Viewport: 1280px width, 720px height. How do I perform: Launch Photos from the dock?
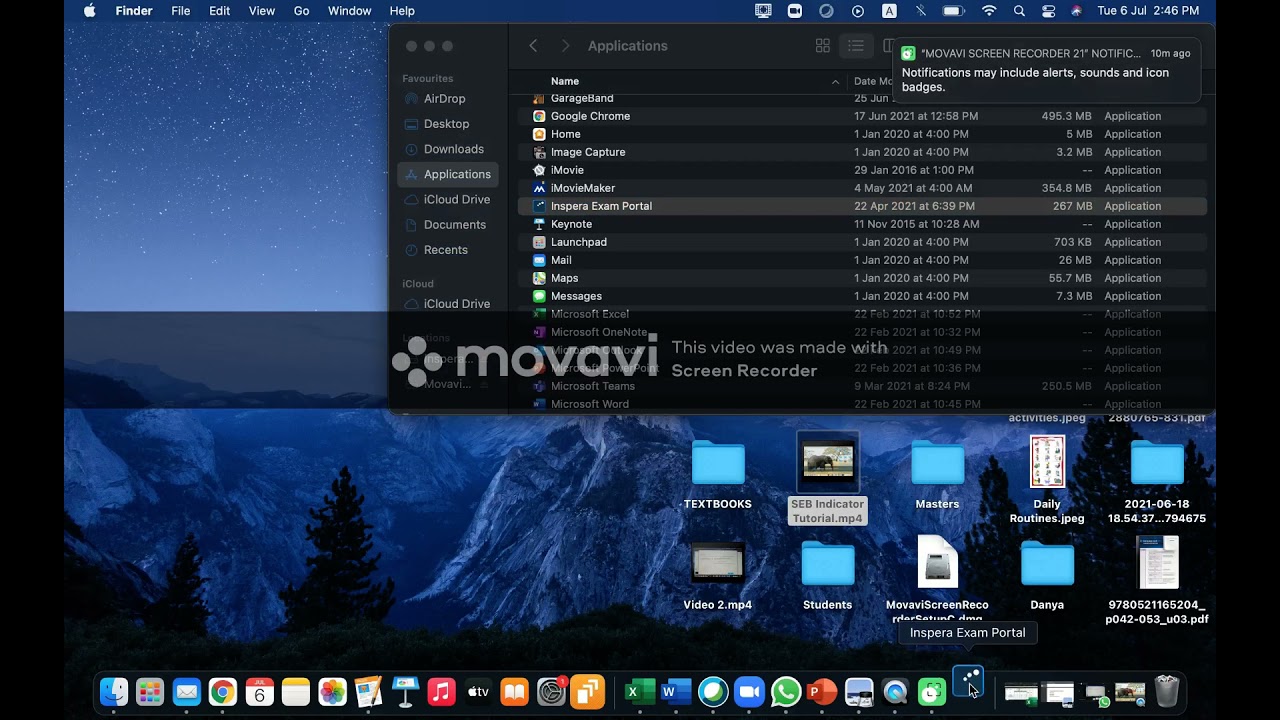point(332,692)
